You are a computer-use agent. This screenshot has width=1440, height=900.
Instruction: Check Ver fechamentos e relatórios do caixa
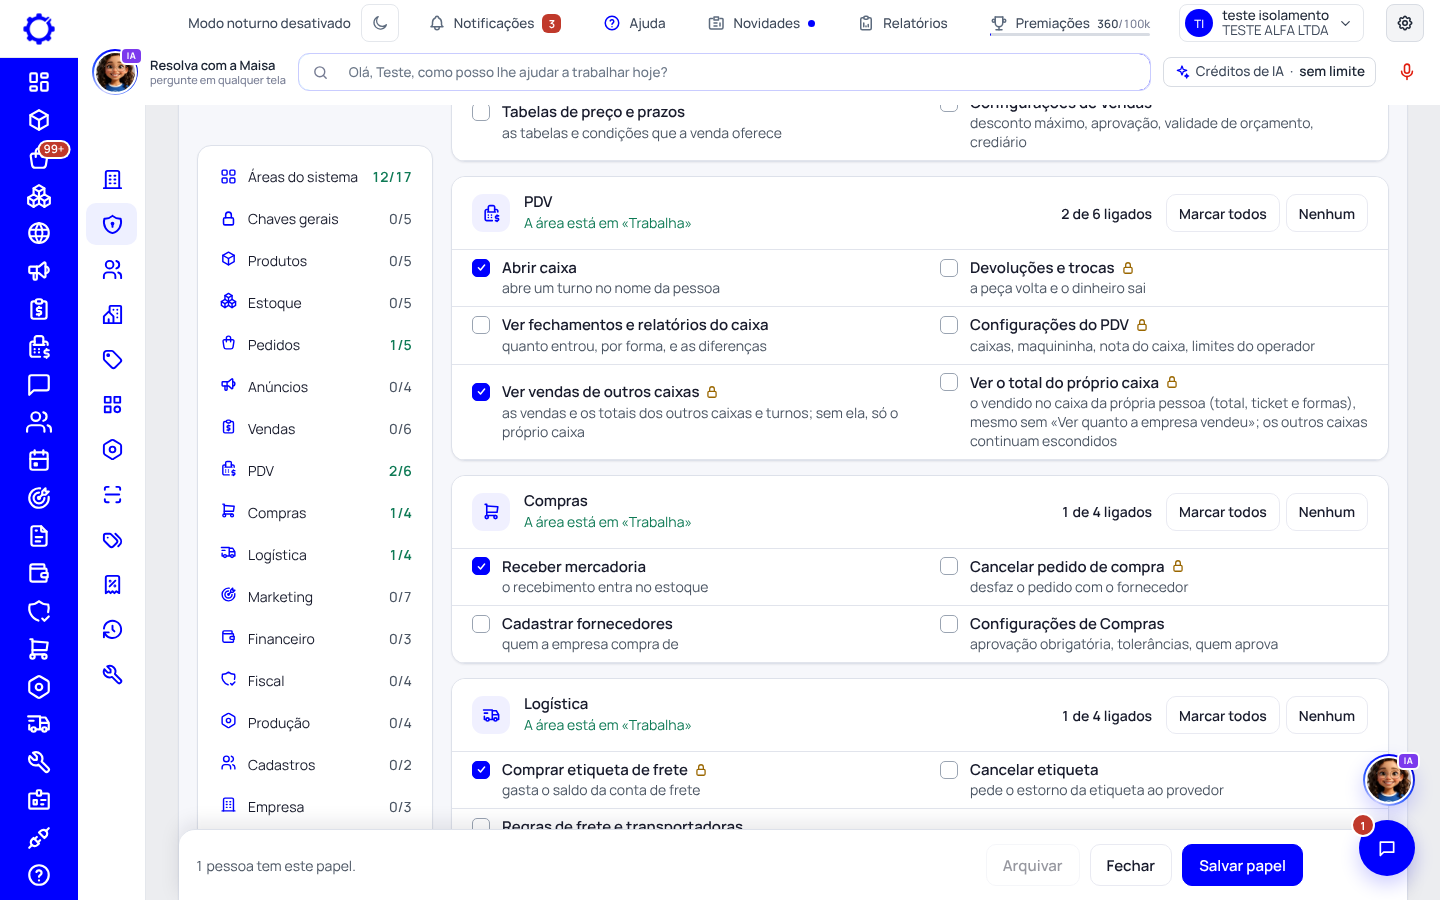click(x=481, y=325)
